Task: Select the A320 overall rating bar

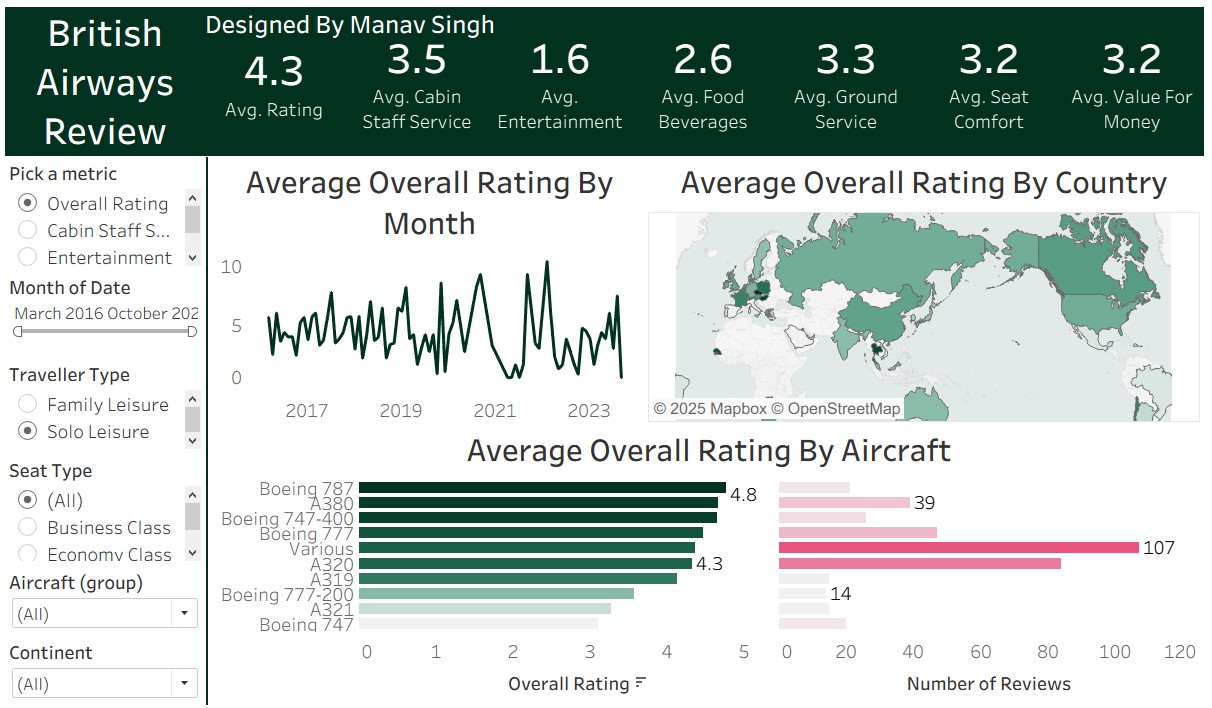Action: tap(525, 564)
